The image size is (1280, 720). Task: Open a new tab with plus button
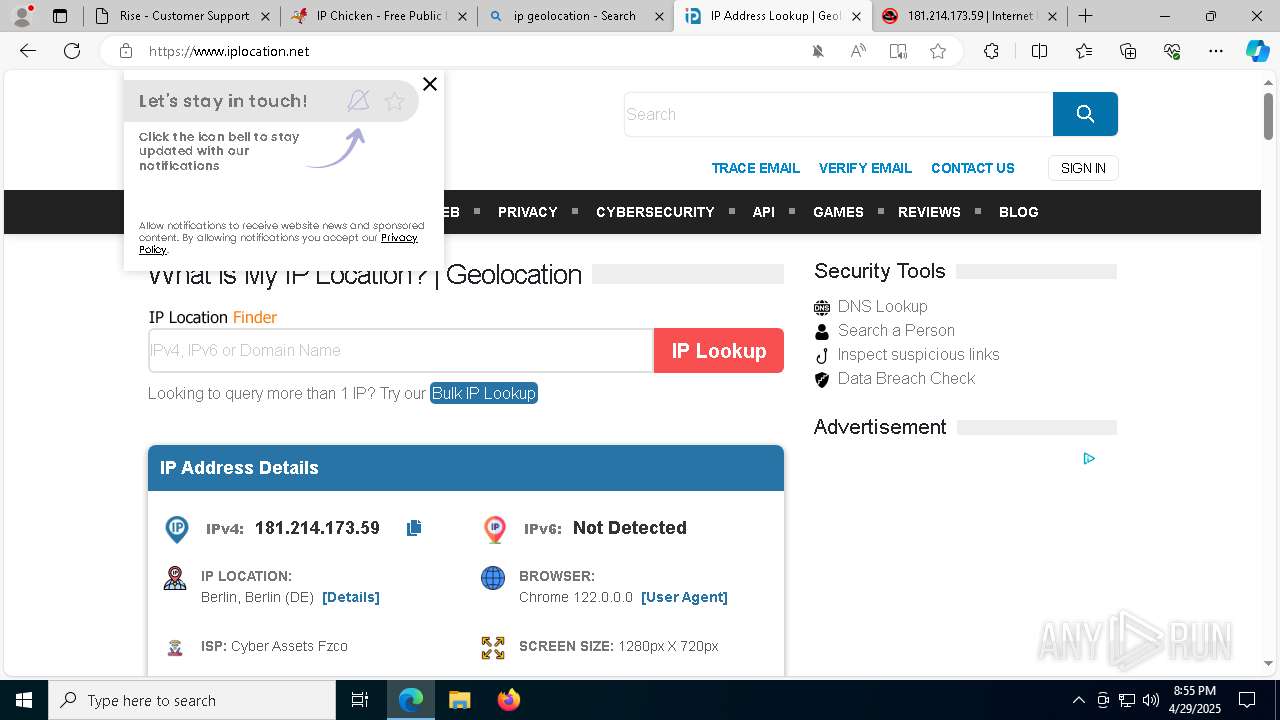tap(1085, 16)
